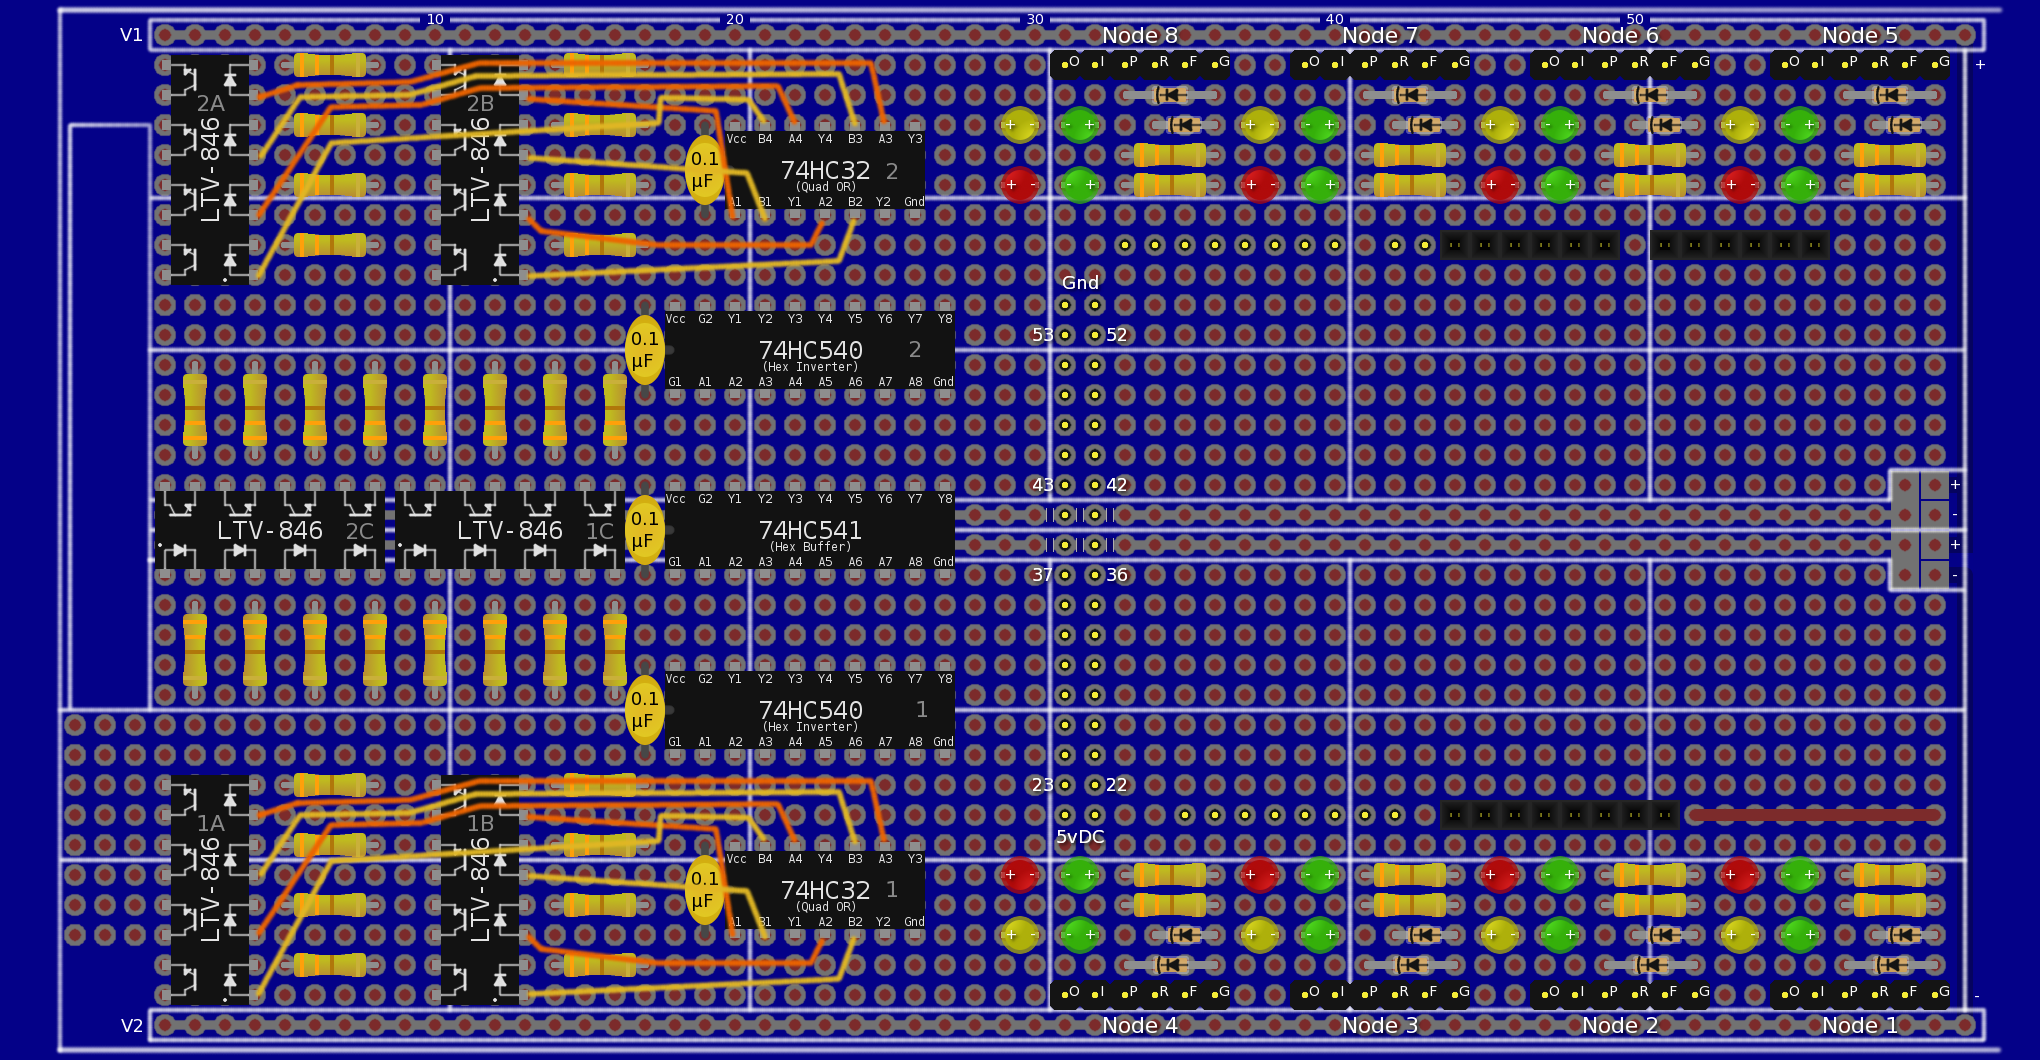Click the LTV-846 1B optocoupler
The width and height of the screenshot is (2040, 1060).
click(x=480, y=890)
